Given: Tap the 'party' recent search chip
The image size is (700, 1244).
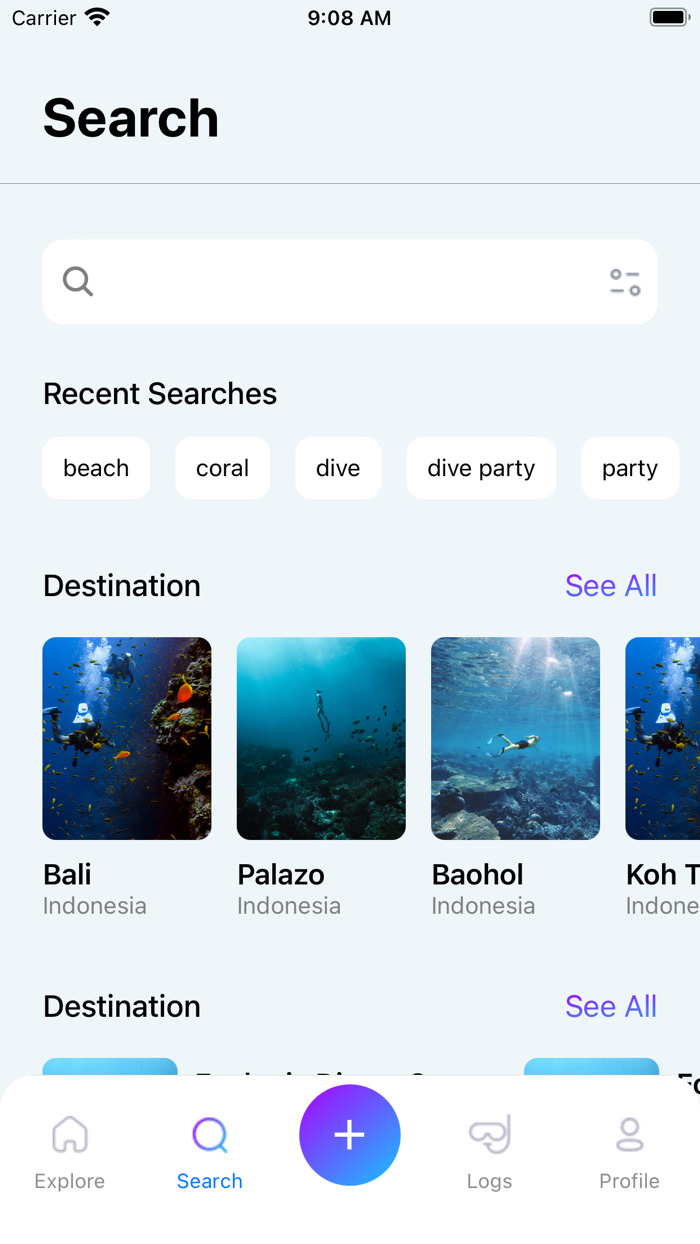Looking at the screenshot, I should 629,467.
